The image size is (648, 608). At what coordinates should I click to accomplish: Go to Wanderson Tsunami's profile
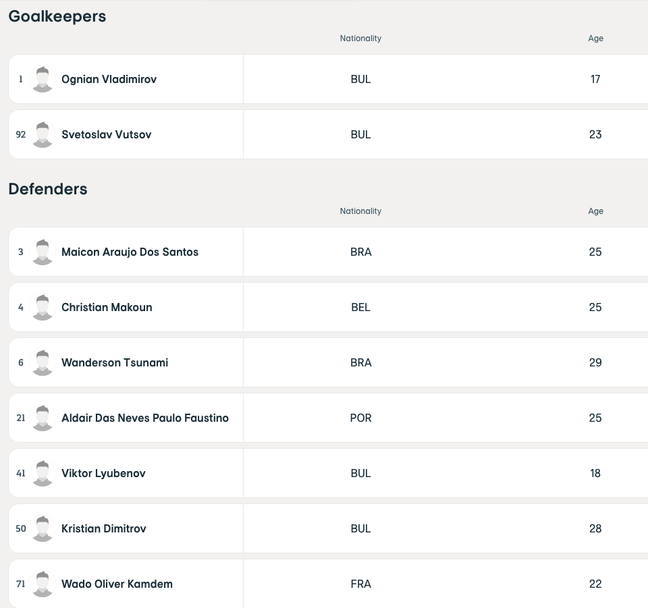115,362
